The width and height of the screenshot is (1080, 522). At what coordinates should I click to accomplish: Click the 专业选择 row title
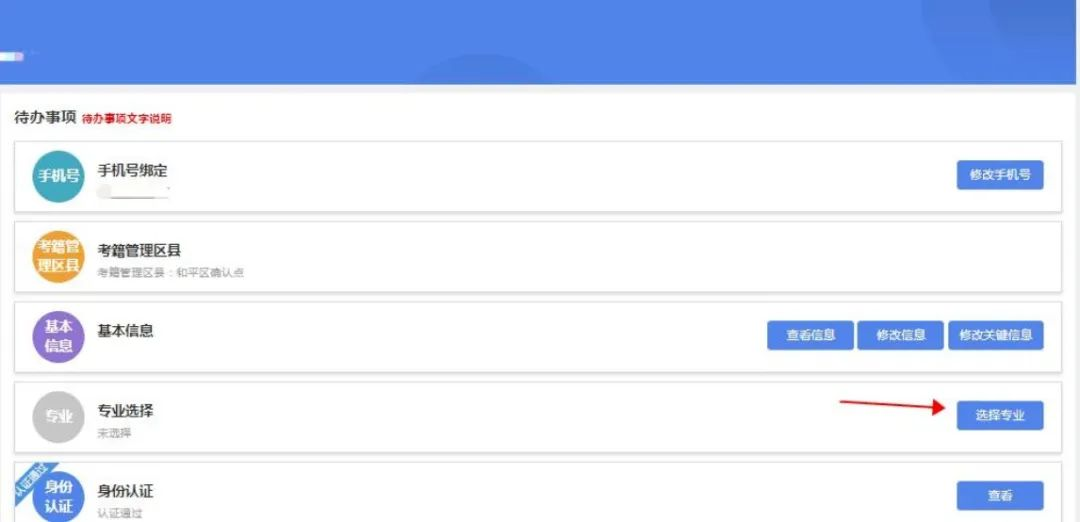[125, 411]
